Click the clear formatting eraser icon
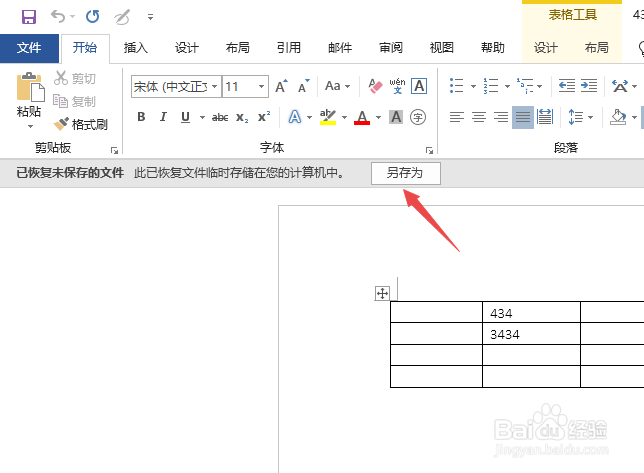This screenshot has height=473, width=644. pyautogui.click(x=375, y=86)
